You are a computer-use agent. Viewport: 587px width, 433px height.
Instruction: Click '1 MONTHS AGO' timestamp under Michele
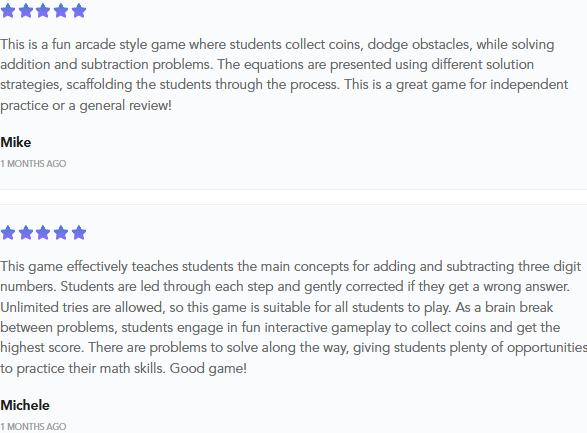[33, 427]
